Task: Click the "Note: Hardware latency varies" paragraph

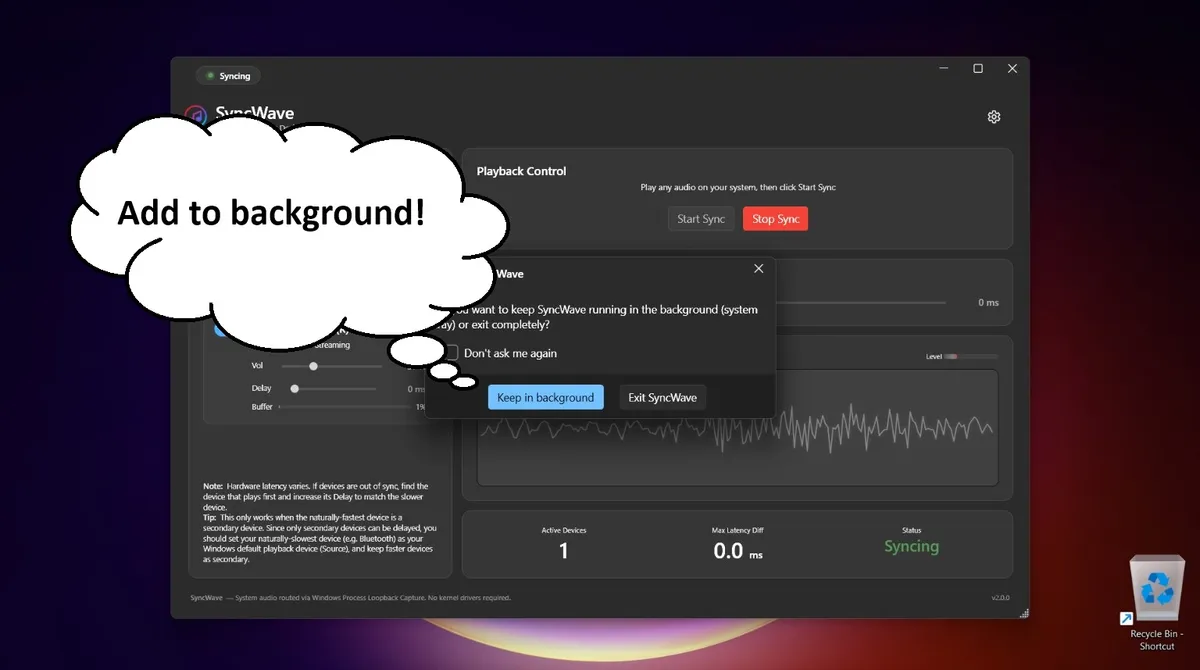Action: coord(315,496)
